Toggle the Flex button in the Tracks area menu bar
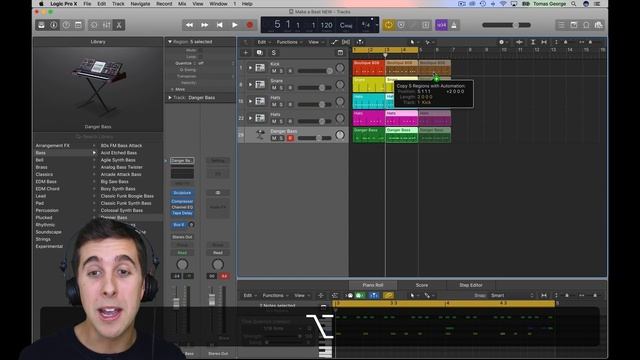The width and height of the screenshot is (640, 360). [346, 42]
